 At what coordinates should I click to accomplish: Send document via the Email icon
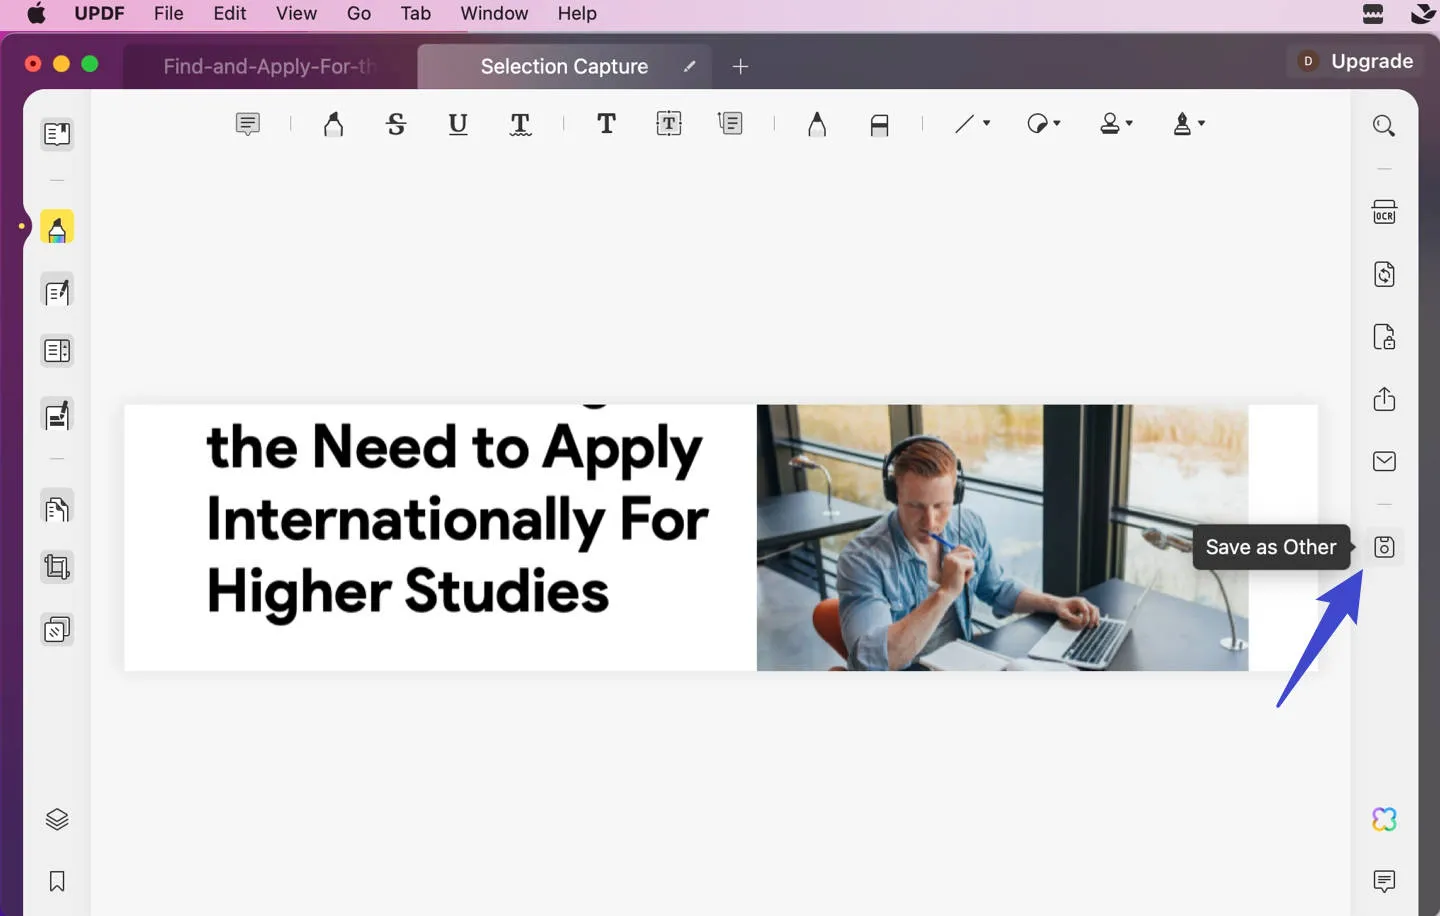pyautogui.click(x=1384, y=461)
